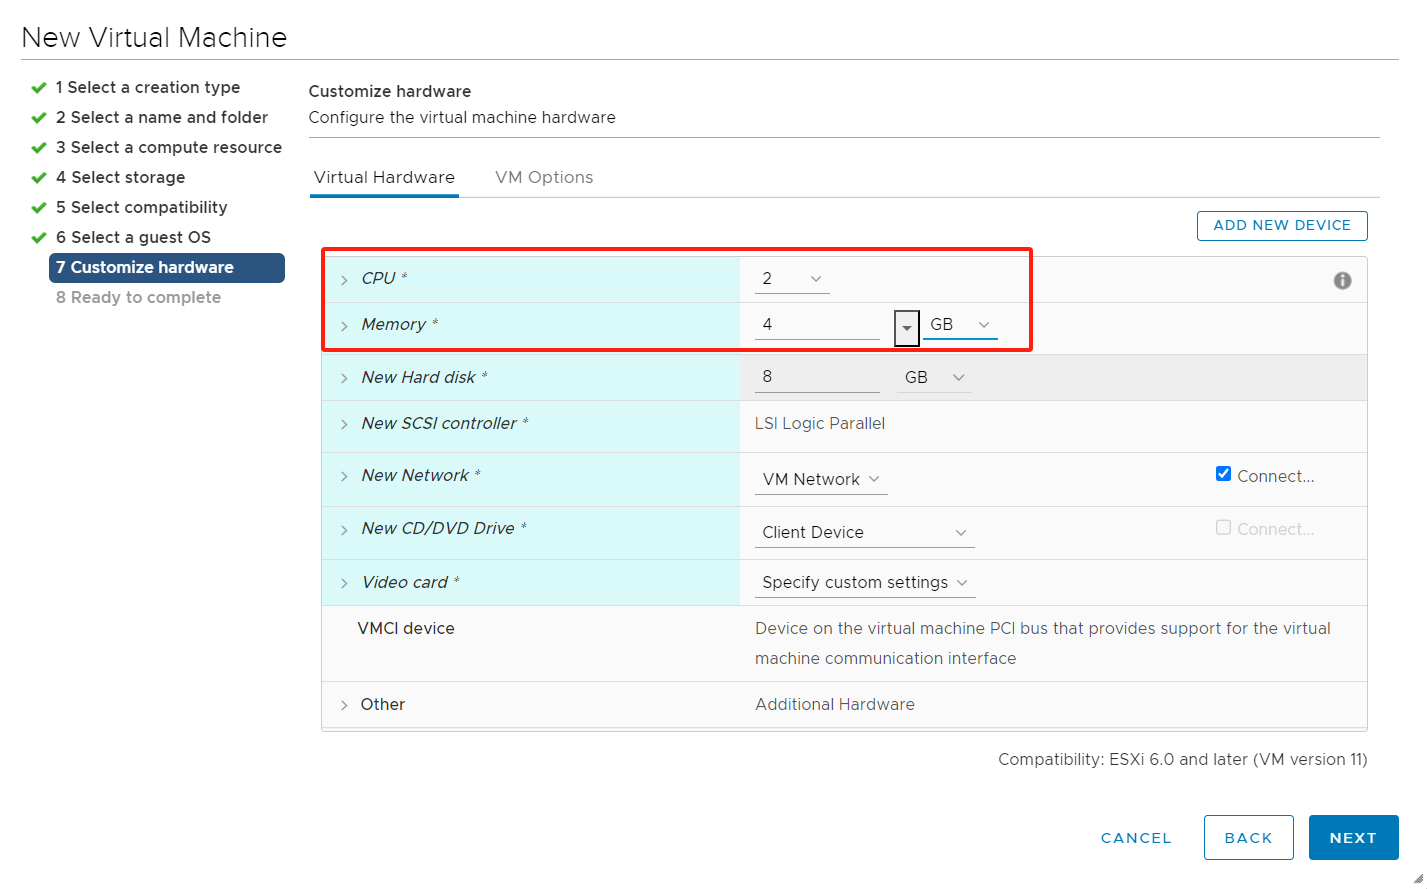Click the ADD NEW DEVICE button

pos(1281,226)
